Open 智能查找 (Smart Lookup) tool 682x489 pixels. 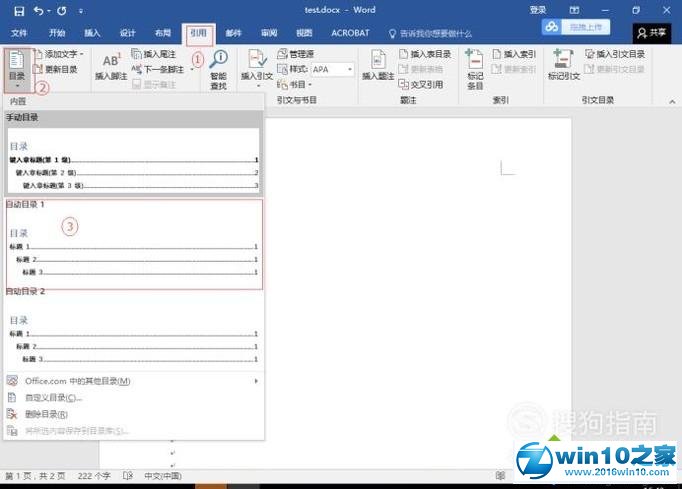coord(218,70)
